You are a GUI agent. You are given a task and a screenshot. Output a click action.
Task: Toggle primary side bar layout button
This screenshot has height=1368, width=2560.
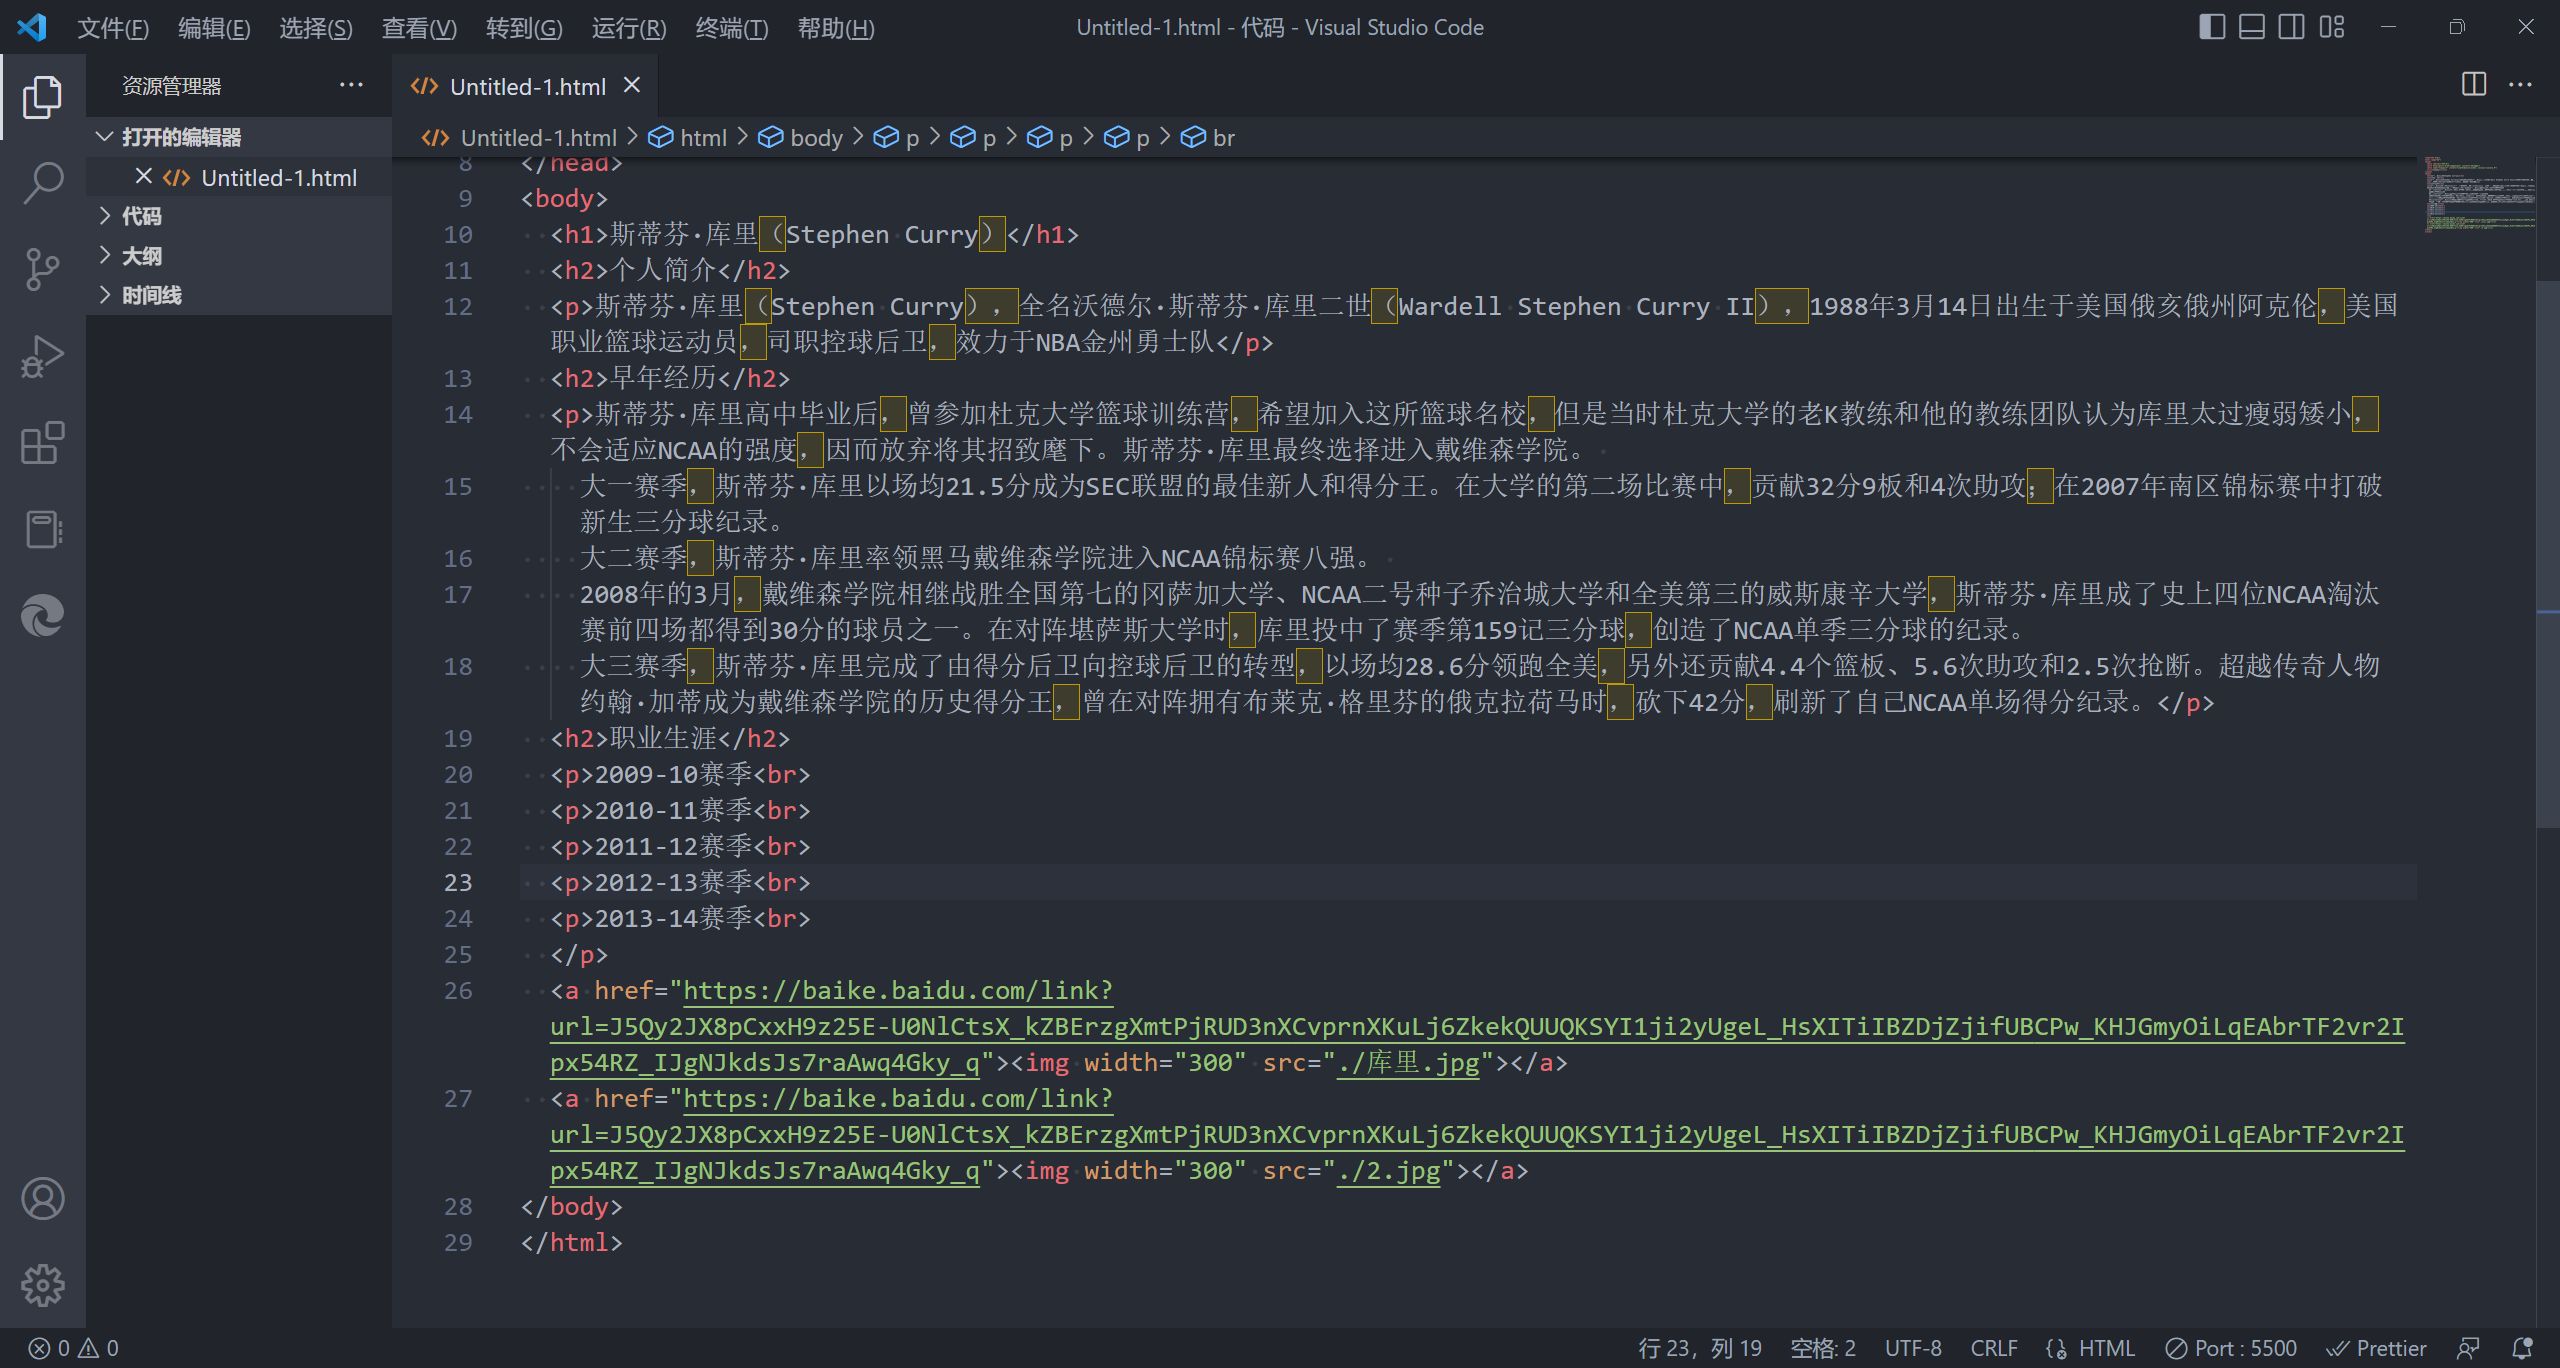(x=2212, y=27)
